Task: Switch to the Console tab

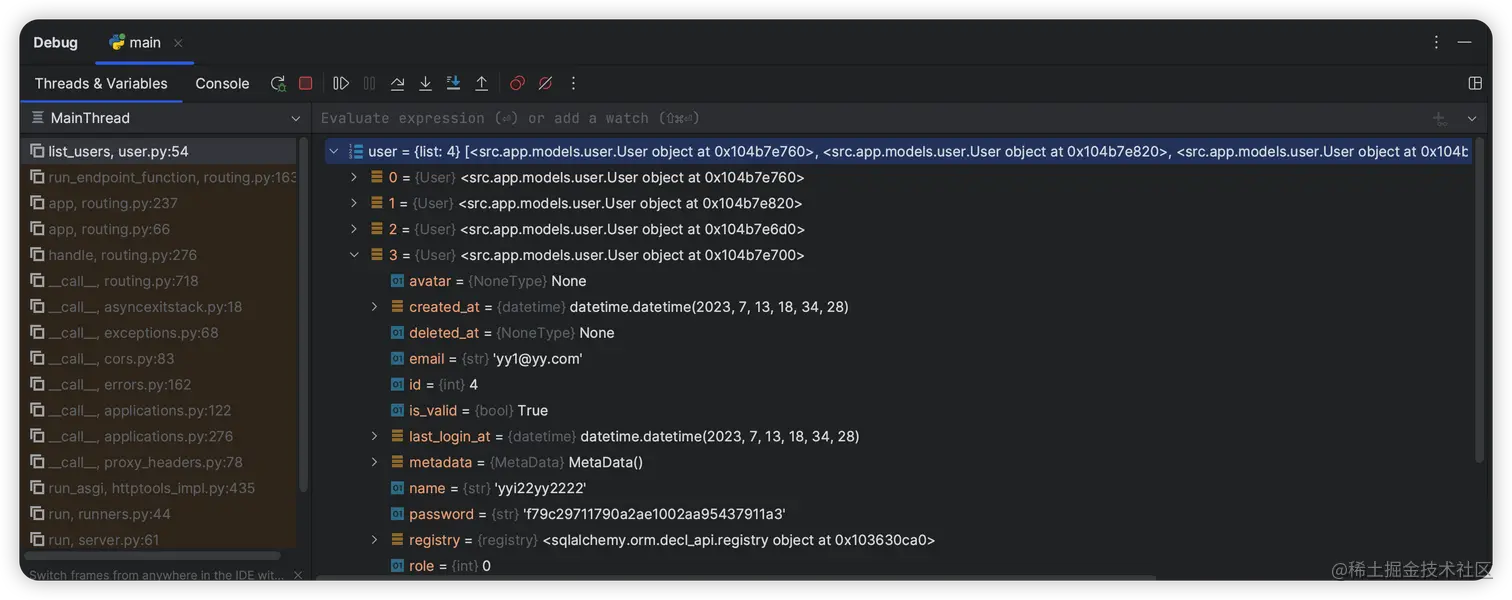Action: 222,84
